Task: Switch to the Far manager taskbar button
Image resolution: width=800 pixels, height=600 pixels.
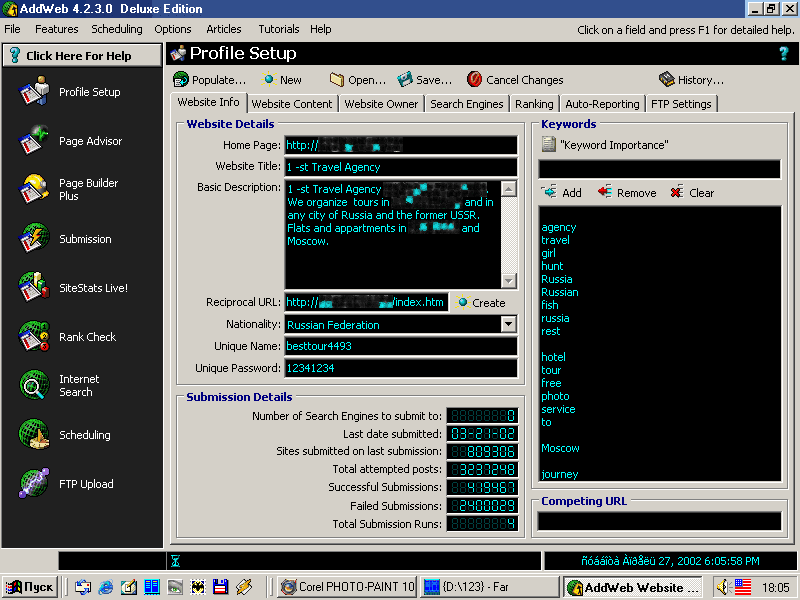Action: pyautogui.click(x=490, y=587)
